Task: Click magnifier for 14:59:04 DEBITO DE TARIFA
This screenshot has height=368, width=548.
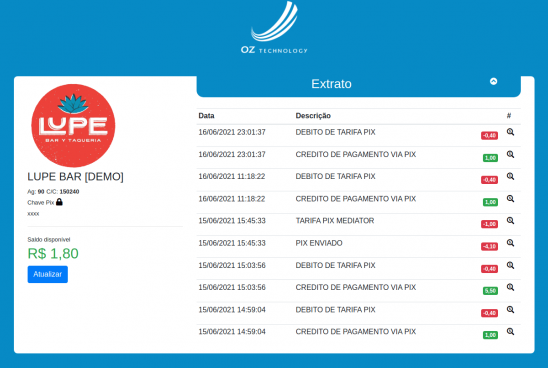Action: 510,310
